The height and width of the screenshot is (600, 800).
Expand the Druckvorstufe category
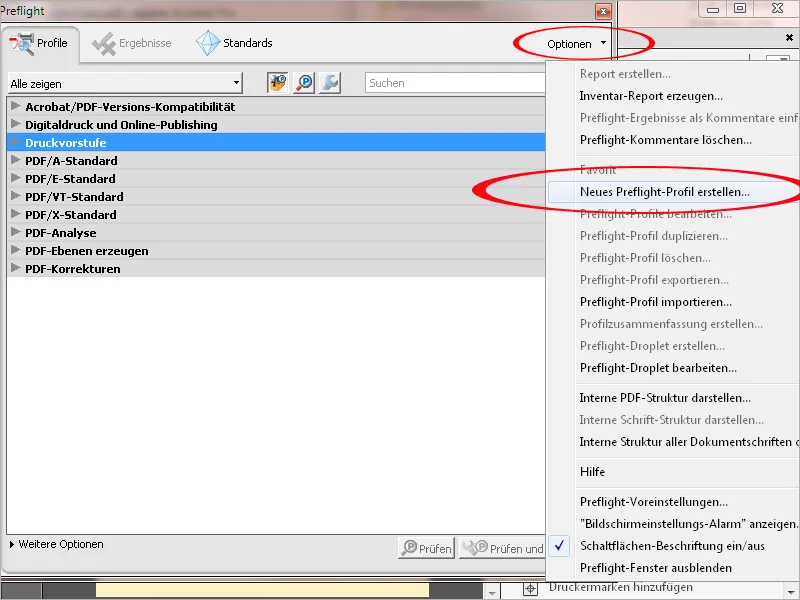(x=15, y=141)
